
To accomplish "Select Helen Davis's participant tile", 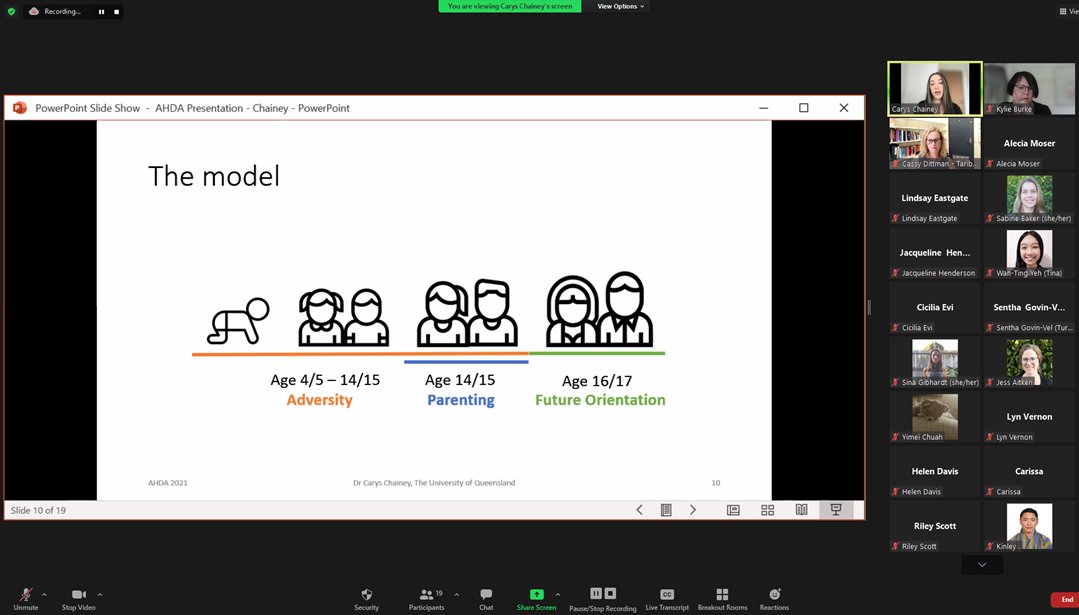I will point(934,471).
